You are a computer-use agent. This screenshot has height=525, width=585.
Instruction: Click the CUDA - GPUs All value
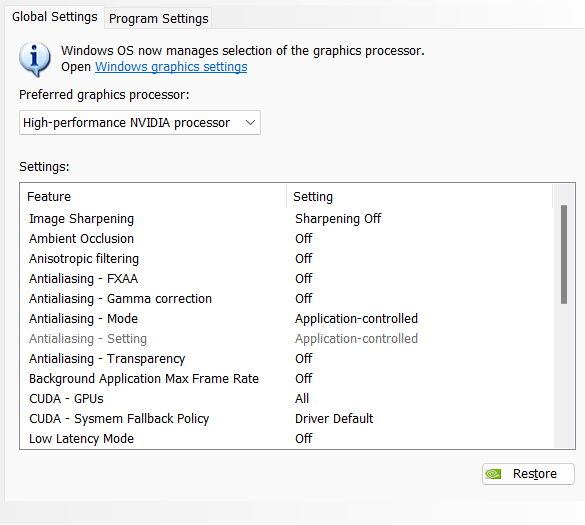pos(302,399)
